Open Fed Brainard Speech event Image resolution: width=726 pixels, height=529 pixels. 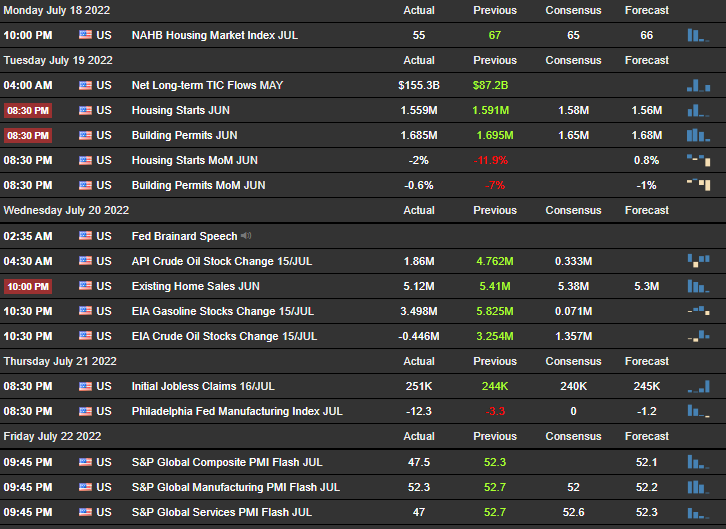(184, 236)
